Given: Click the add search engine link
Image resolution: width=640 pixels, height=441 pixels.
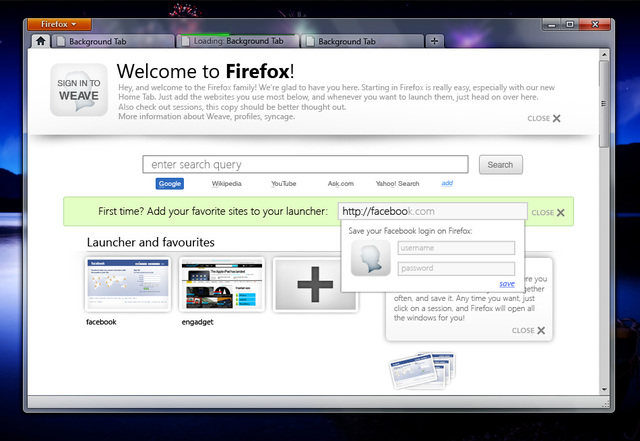Looking at the screenshot, I should [447, 183].
